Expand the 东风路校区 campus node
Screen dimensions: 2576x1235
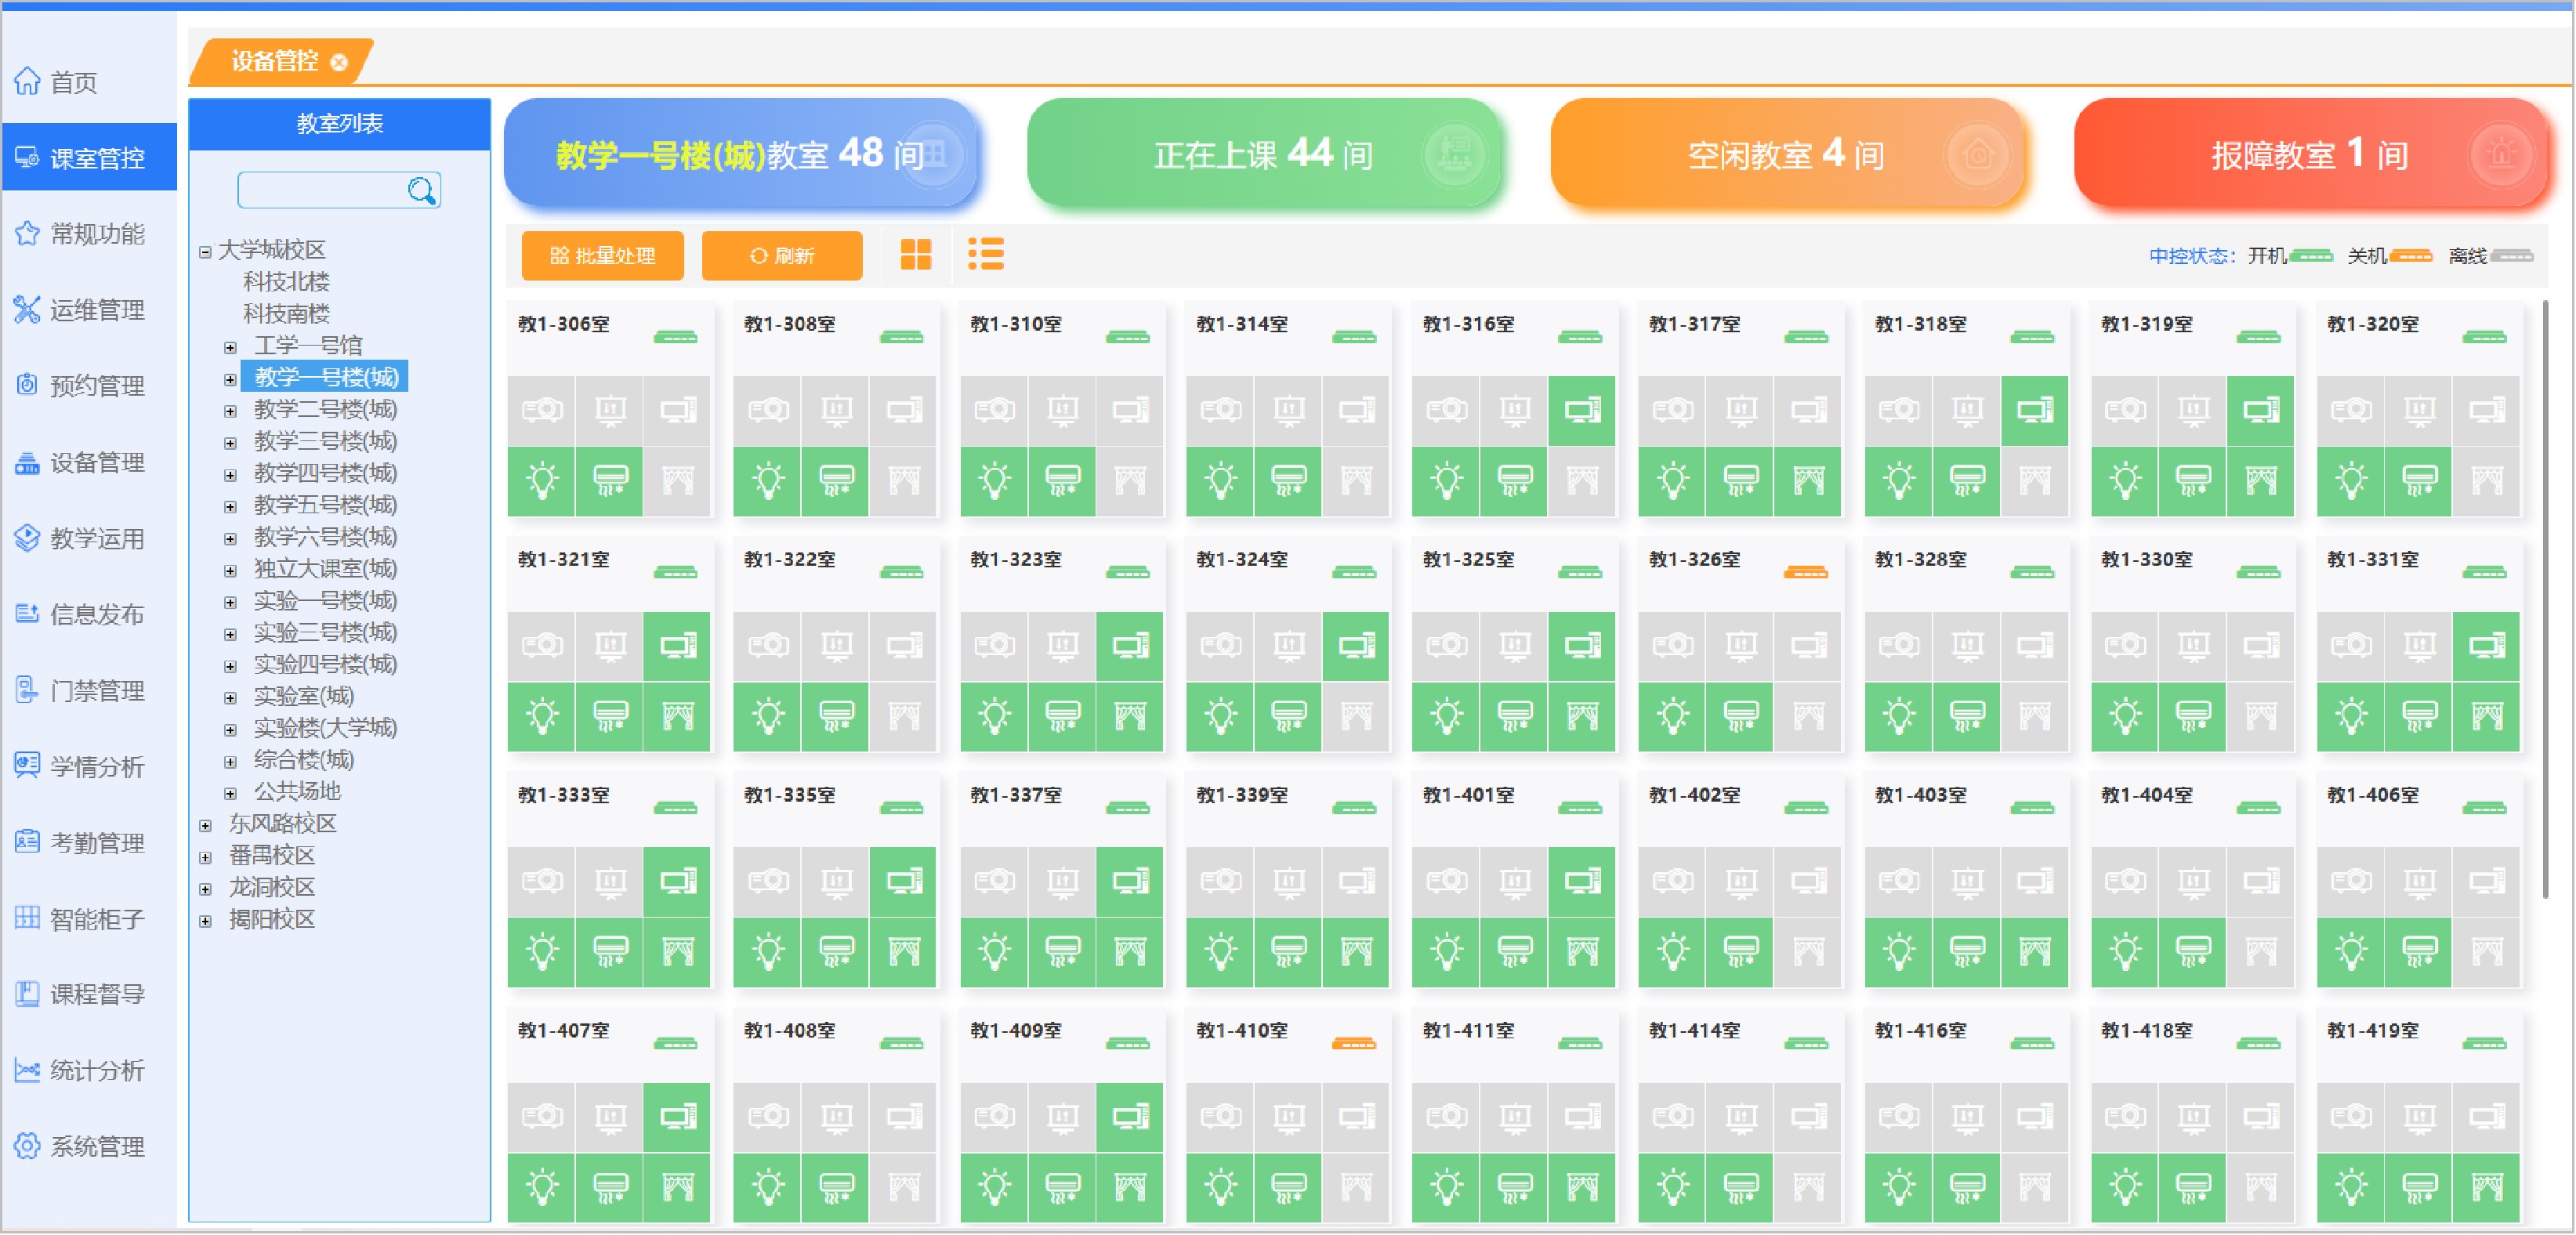click(205, 825)
